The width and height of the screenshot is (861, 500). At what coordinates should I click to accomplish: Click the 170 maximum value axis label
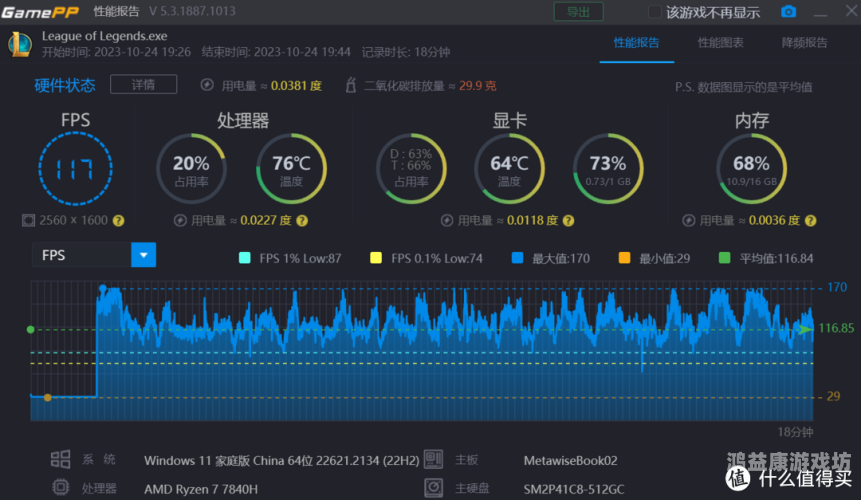(837, 287)
